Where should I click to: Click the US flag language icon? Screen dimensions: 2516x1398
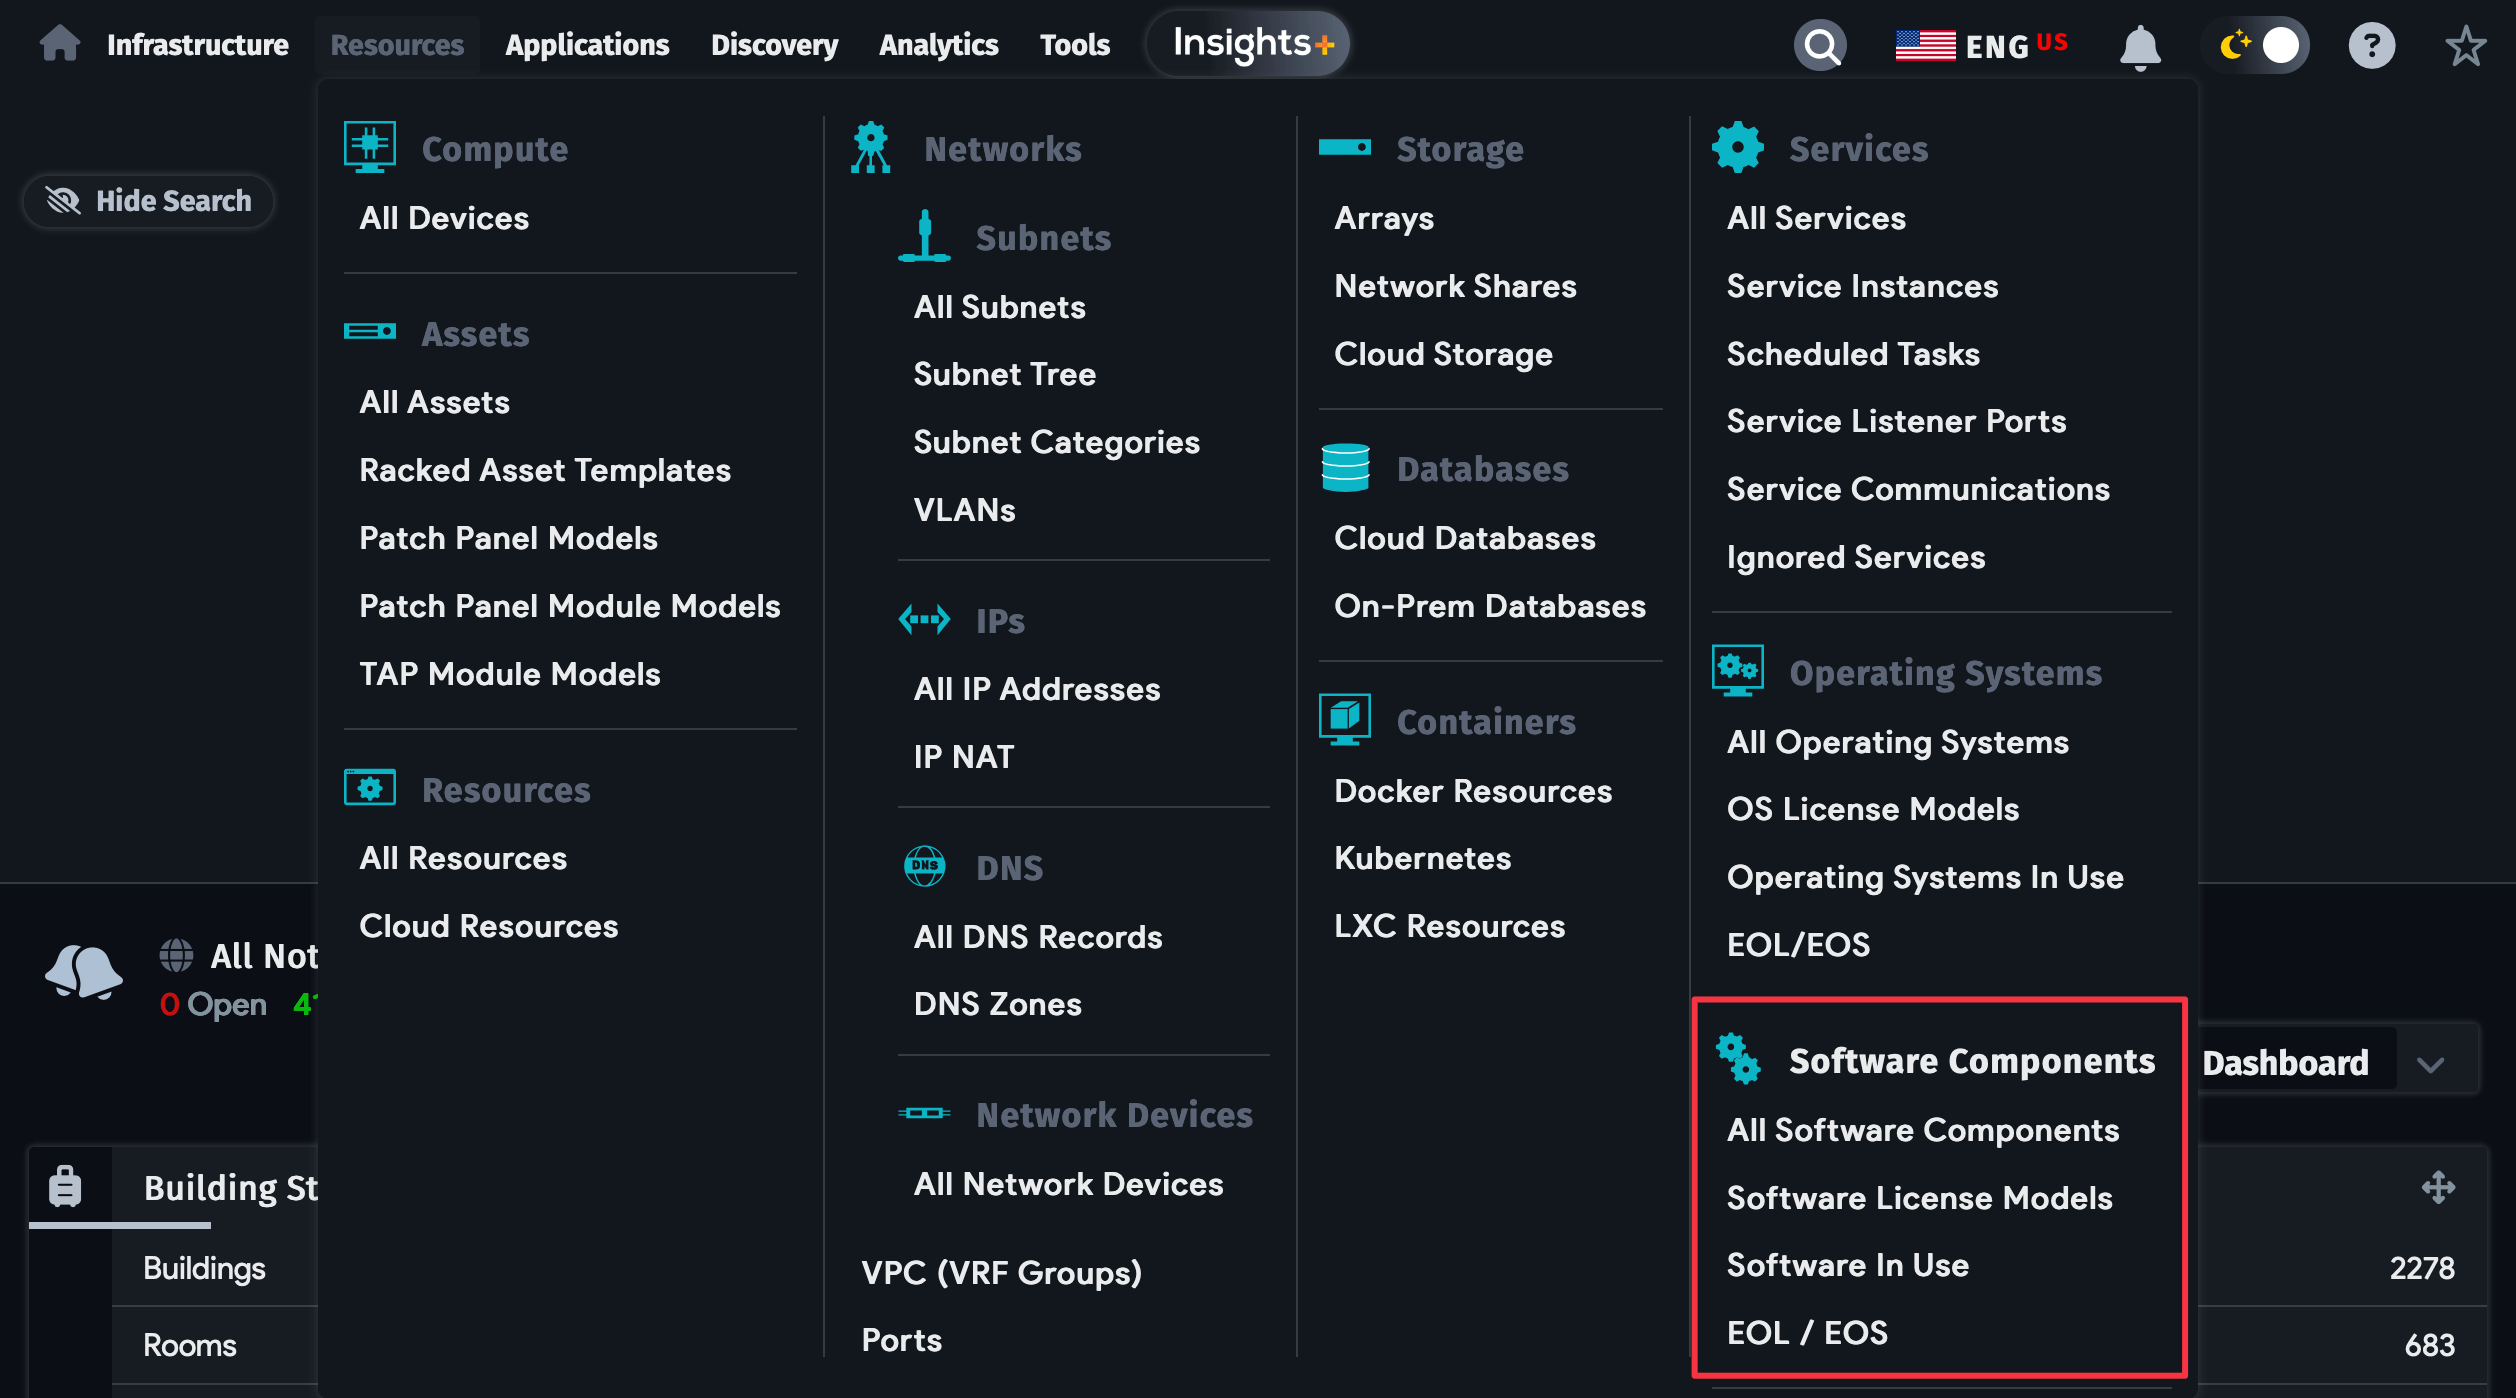click(1925, 45)
